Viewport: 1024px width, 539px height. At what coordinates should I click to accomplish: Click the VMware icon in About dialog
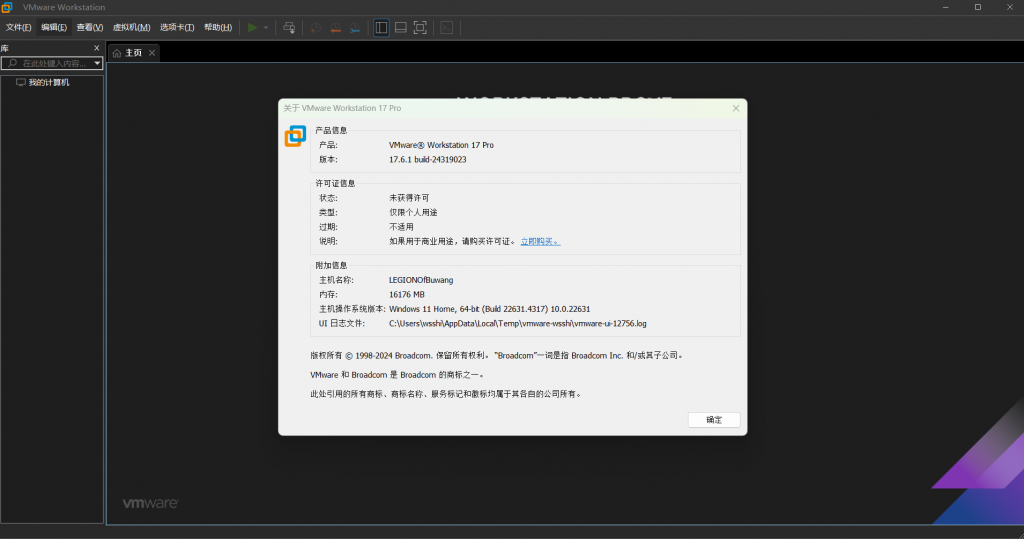click(295, 136)
